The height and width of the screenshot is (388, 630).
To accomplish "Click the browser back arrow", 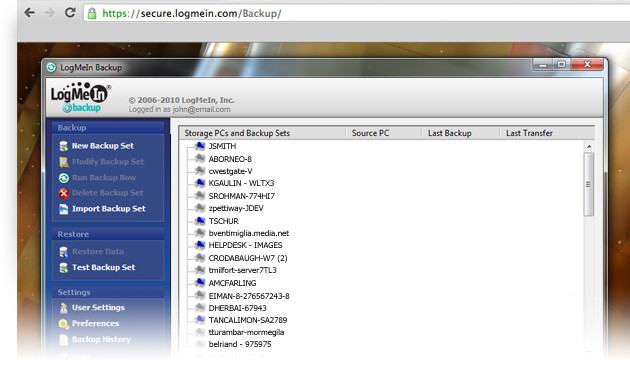I will (x=29, y=13).
